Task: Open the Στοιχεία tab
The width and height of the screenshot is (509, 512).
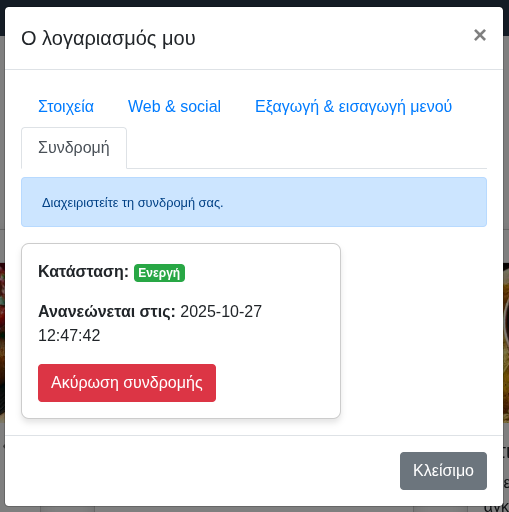Action: point(66,106)
